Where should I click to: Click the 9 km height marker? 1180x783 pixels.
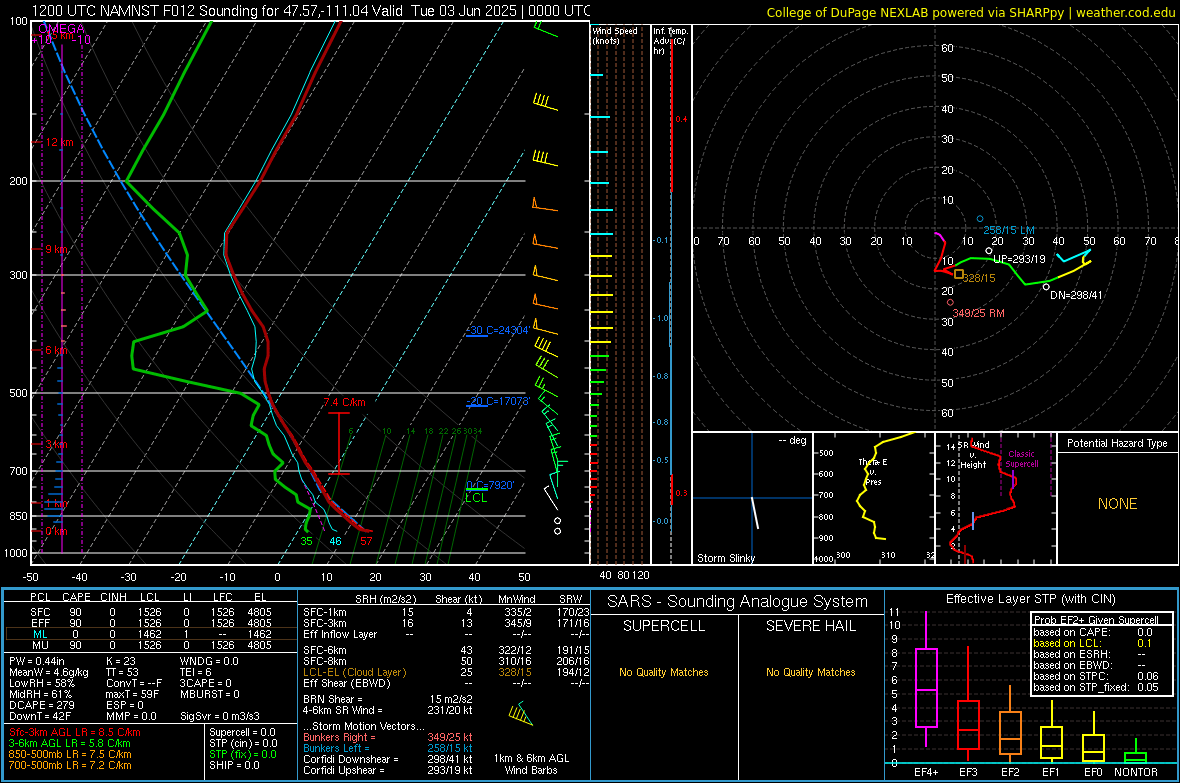pos(56,248)
